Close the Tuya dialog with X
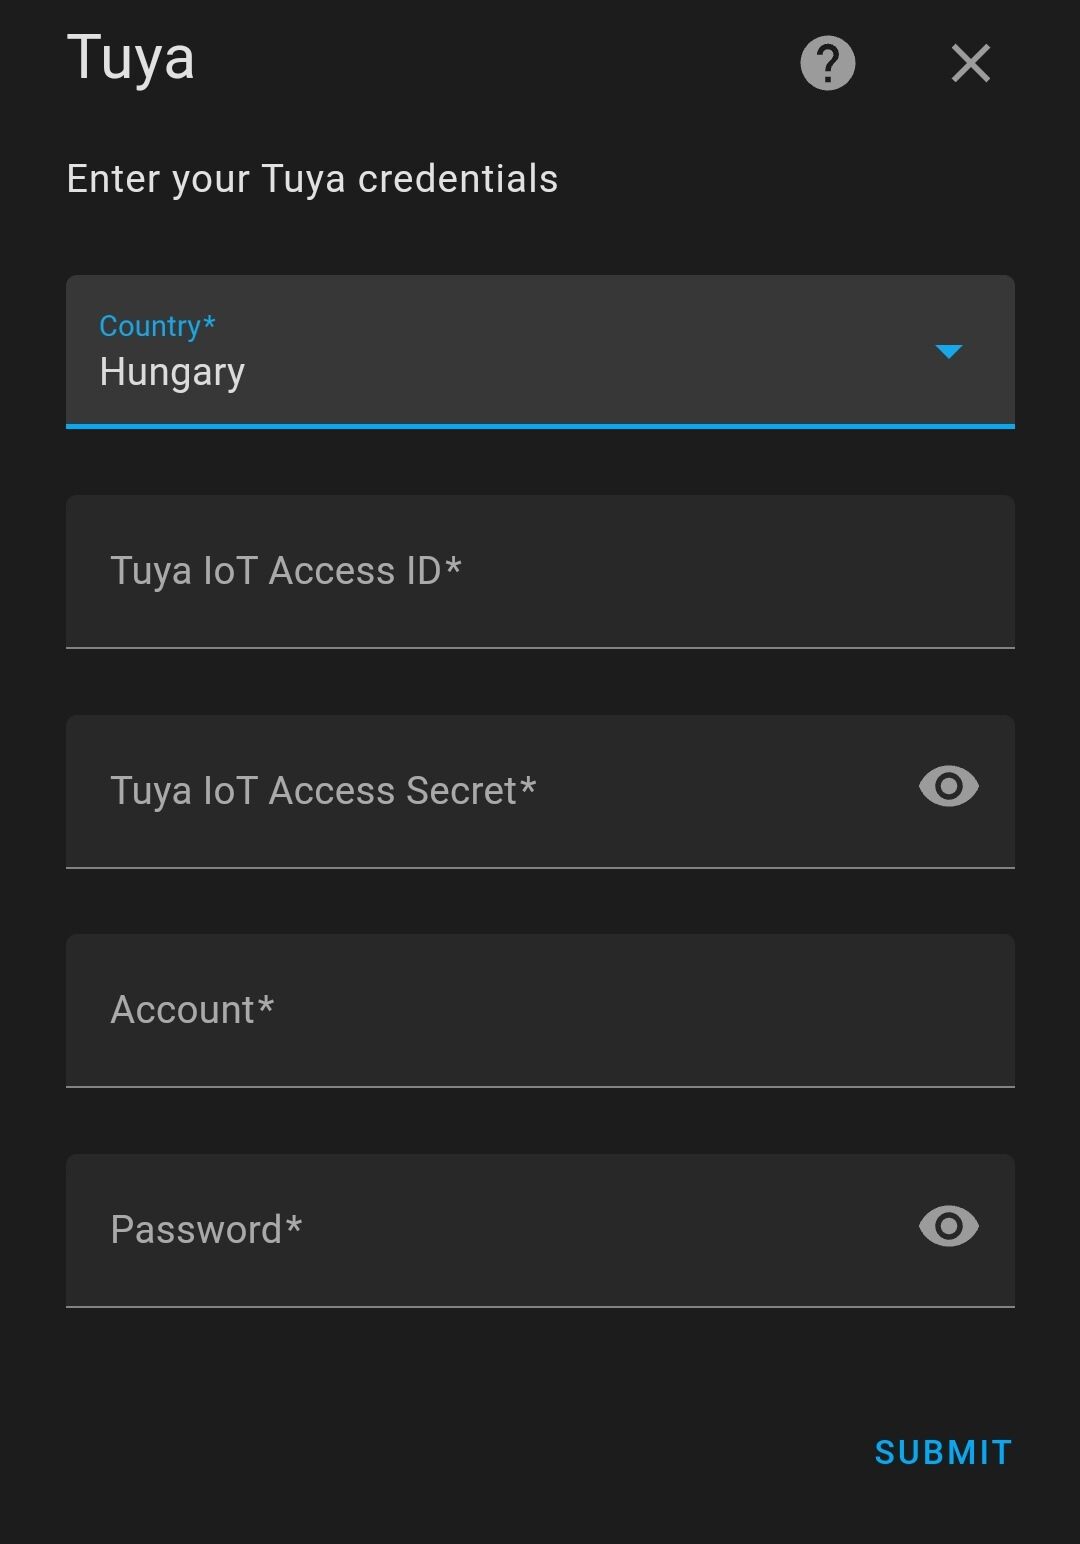Screen dimensions: 1080x1544 click(970, 63)
